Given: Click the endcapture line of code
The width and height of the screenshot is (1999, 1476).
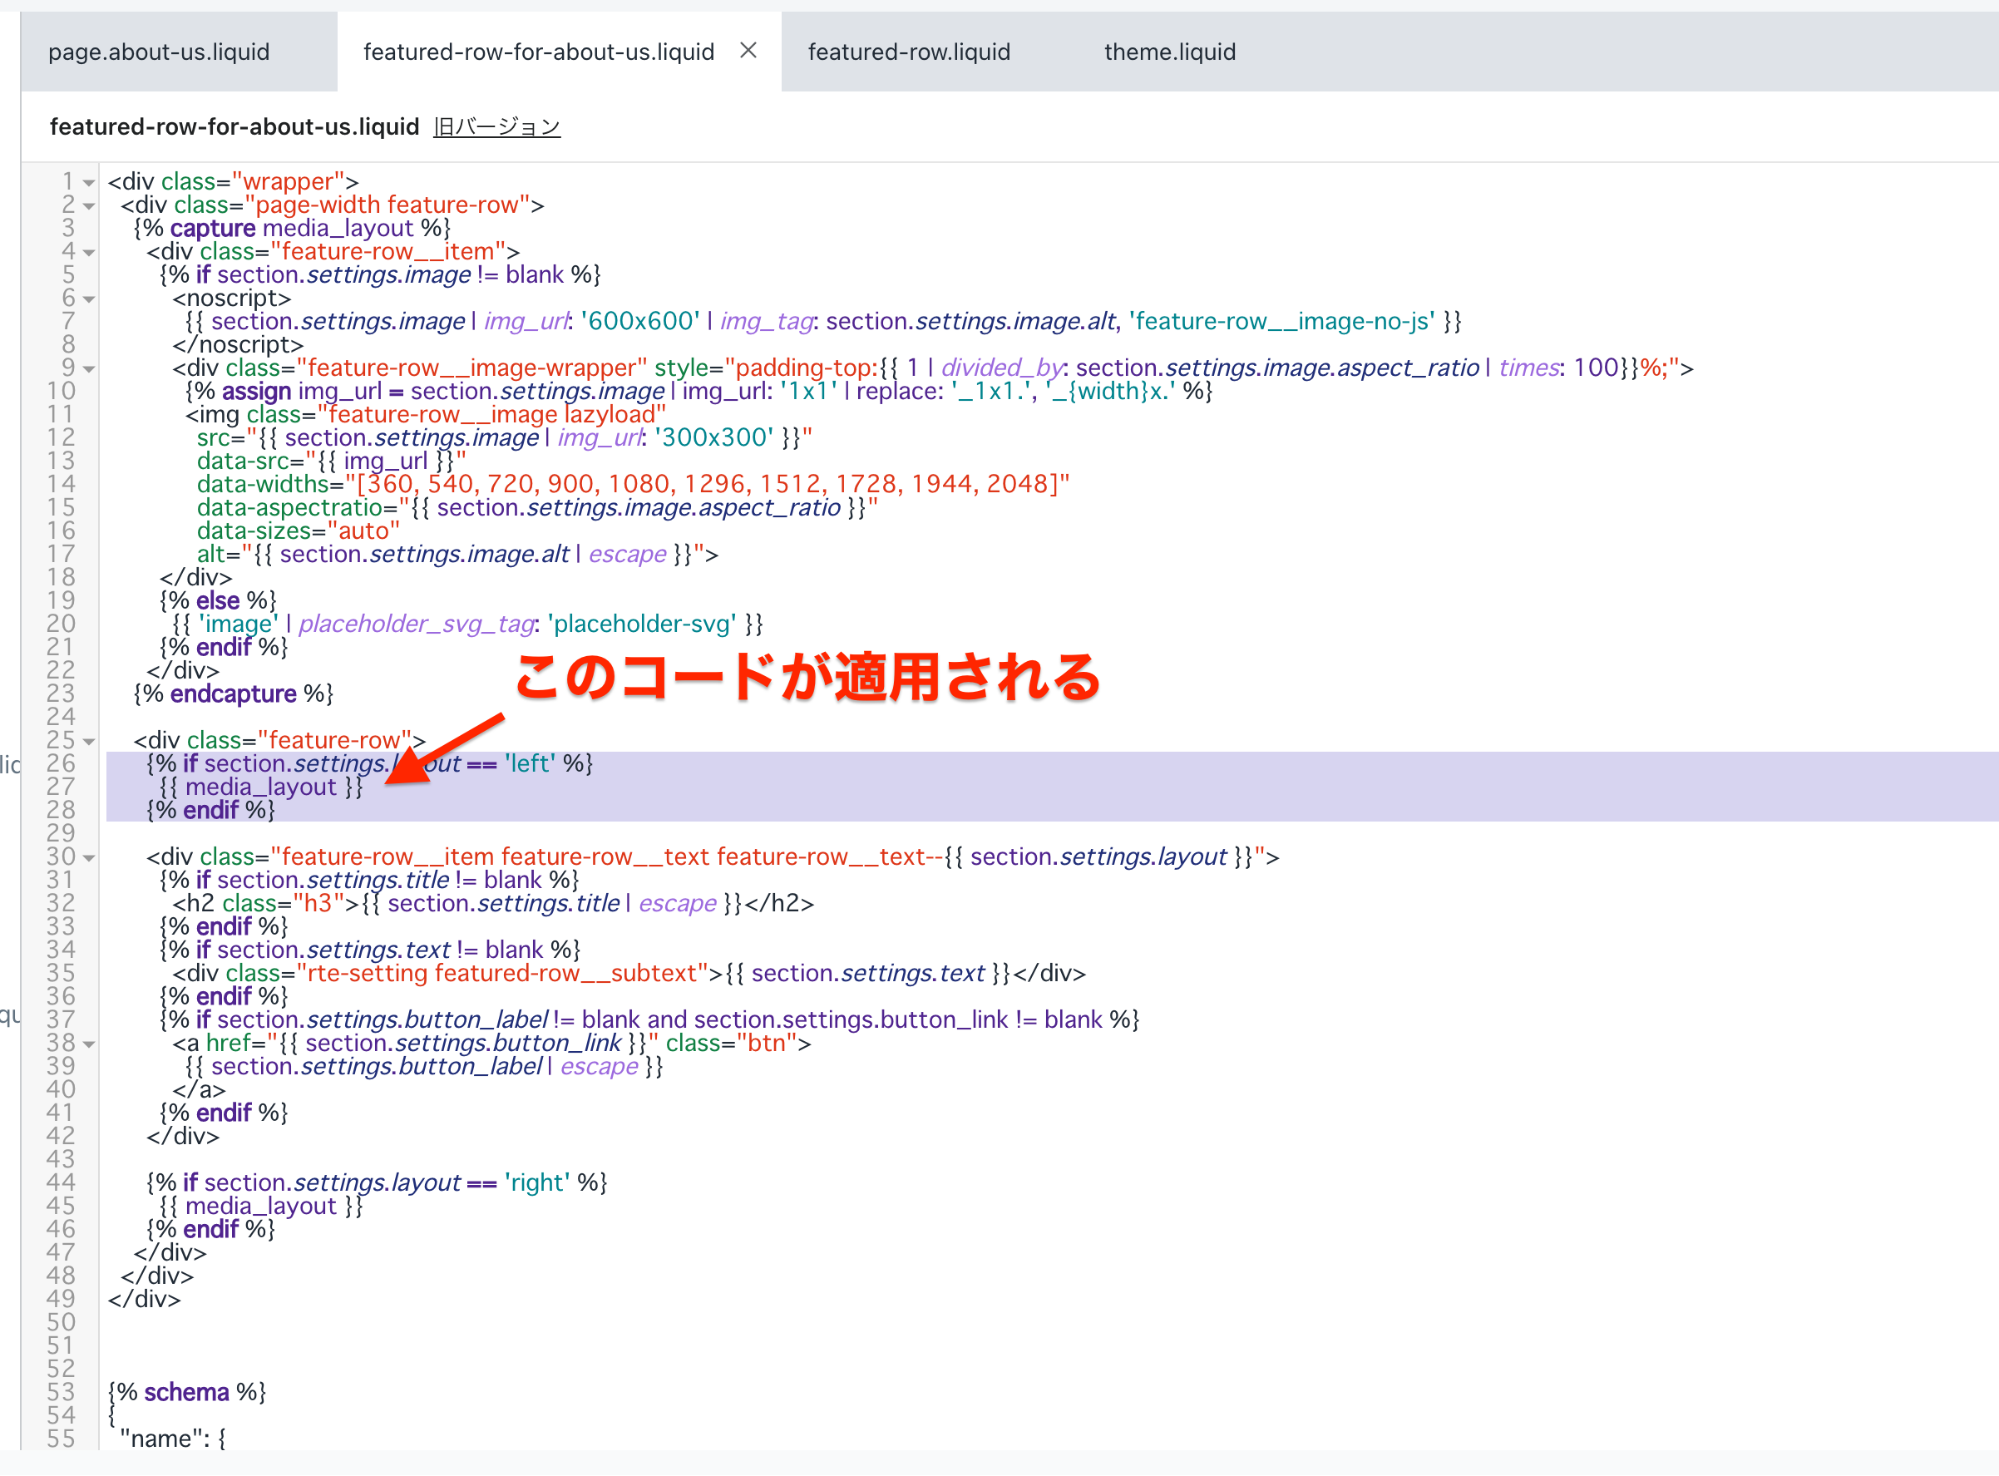Looking at the screenshot, I should pos(233,694).
